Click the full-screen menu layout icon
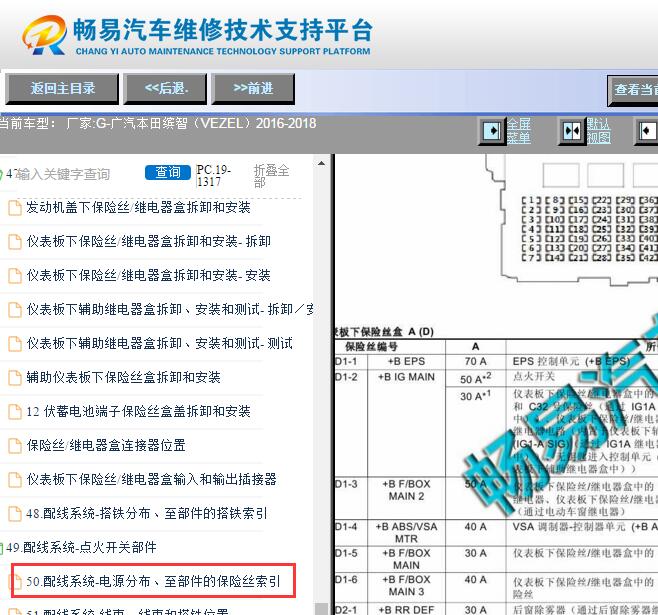658x615 pixels. (492, 131)
